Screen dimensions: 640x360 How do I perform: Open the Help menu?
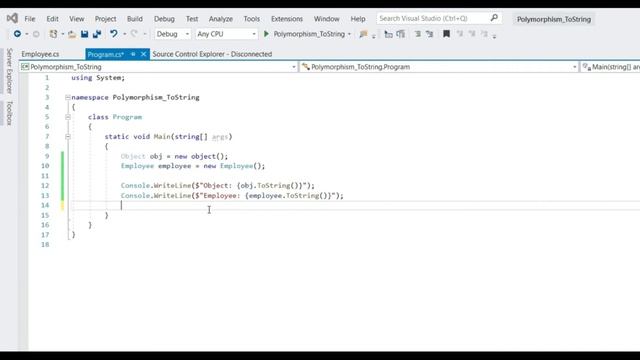pyautogui.click(x=358, y=19)
